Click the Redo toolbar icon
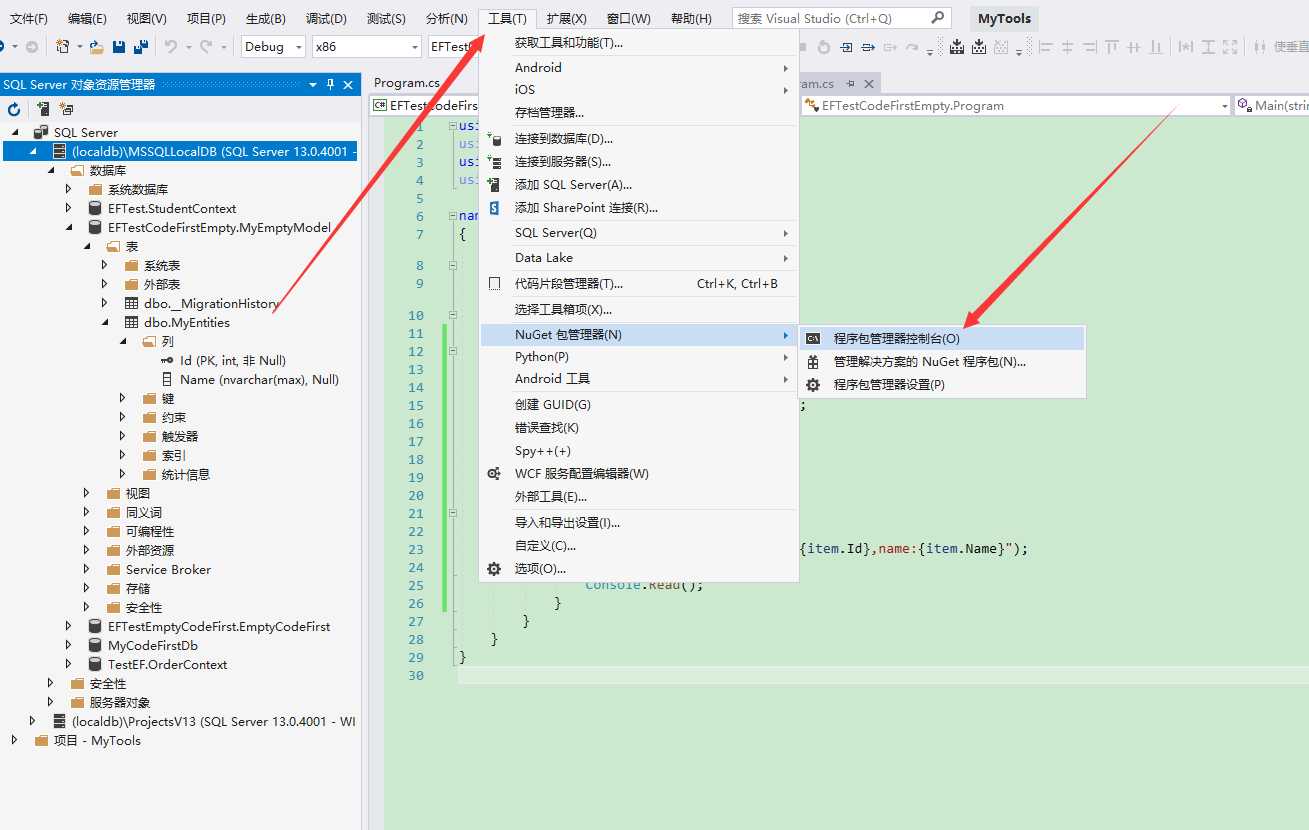 pos(206,46)
